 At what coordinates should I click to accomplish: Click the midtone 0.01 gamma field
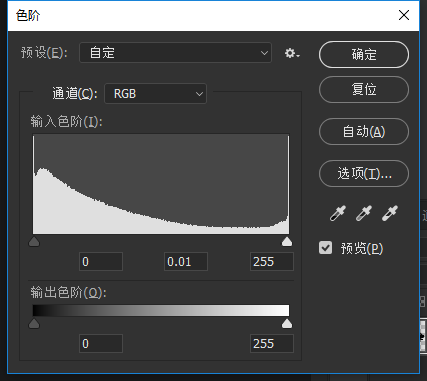186,262
